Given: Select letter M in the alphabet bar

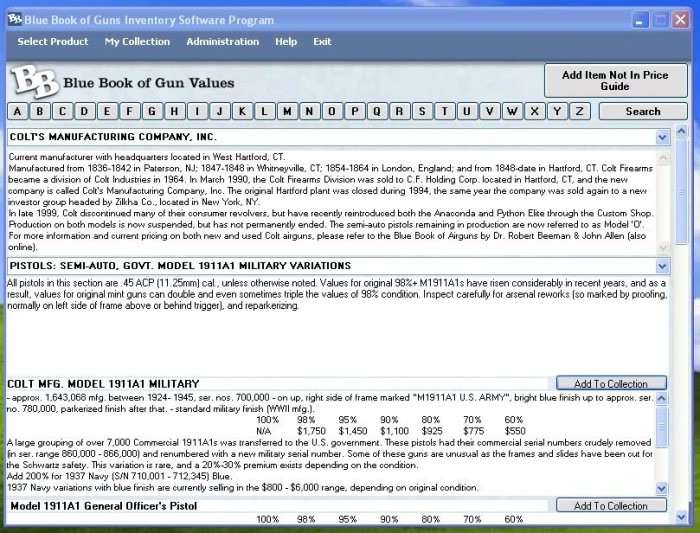Looking at the screenshot, I should [287, 111].
